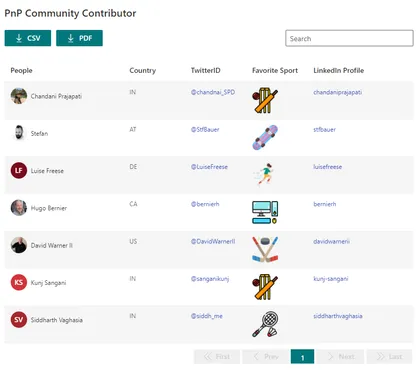Screen dimensions: 420x370
Task: Open the stfbauer LinkedIn link
Action: tap(325, 130)
